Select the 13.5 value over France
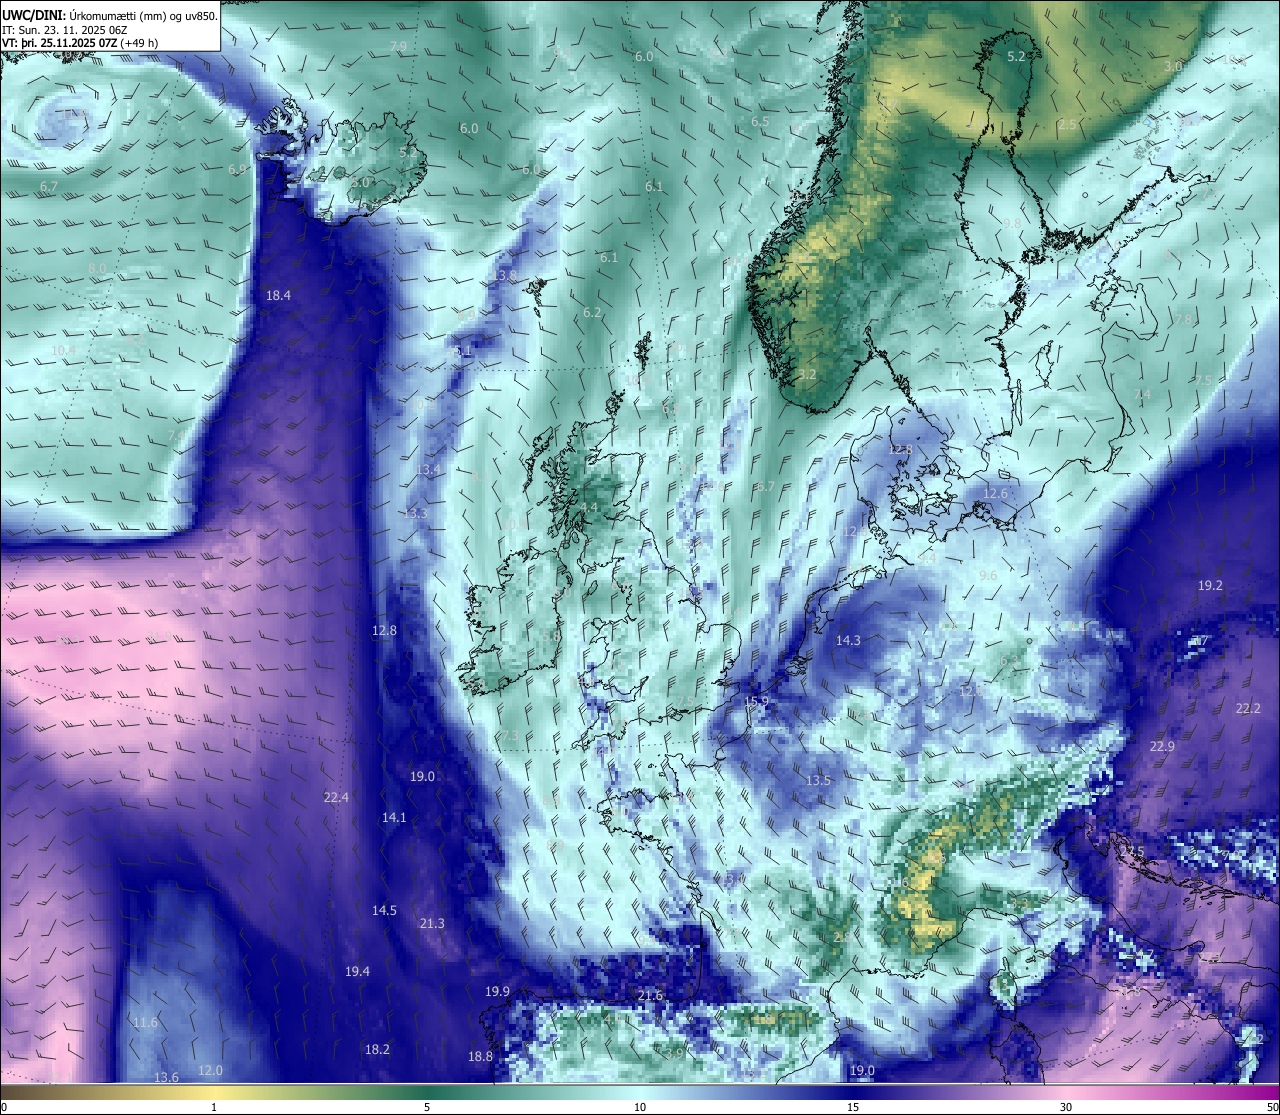 (x=818, y=780)
